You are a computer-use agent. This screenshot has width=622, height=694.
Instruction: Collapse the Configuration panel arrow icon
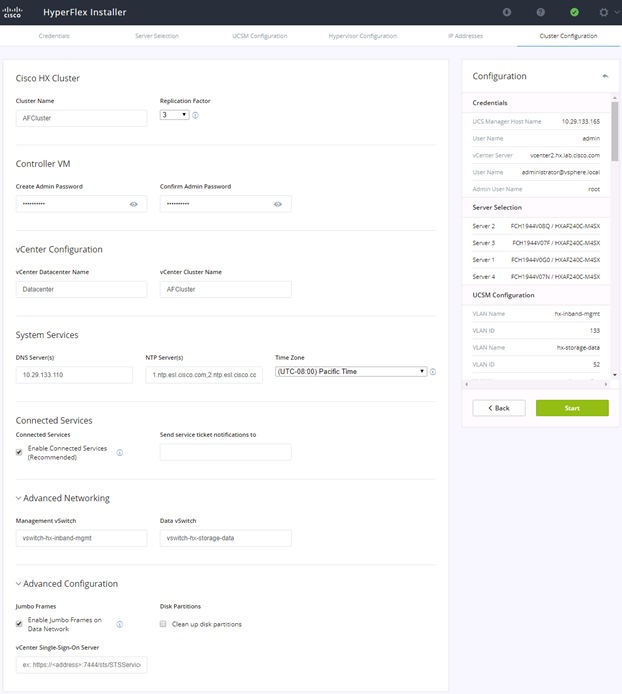pyautogui.click(x=605, y=76)
